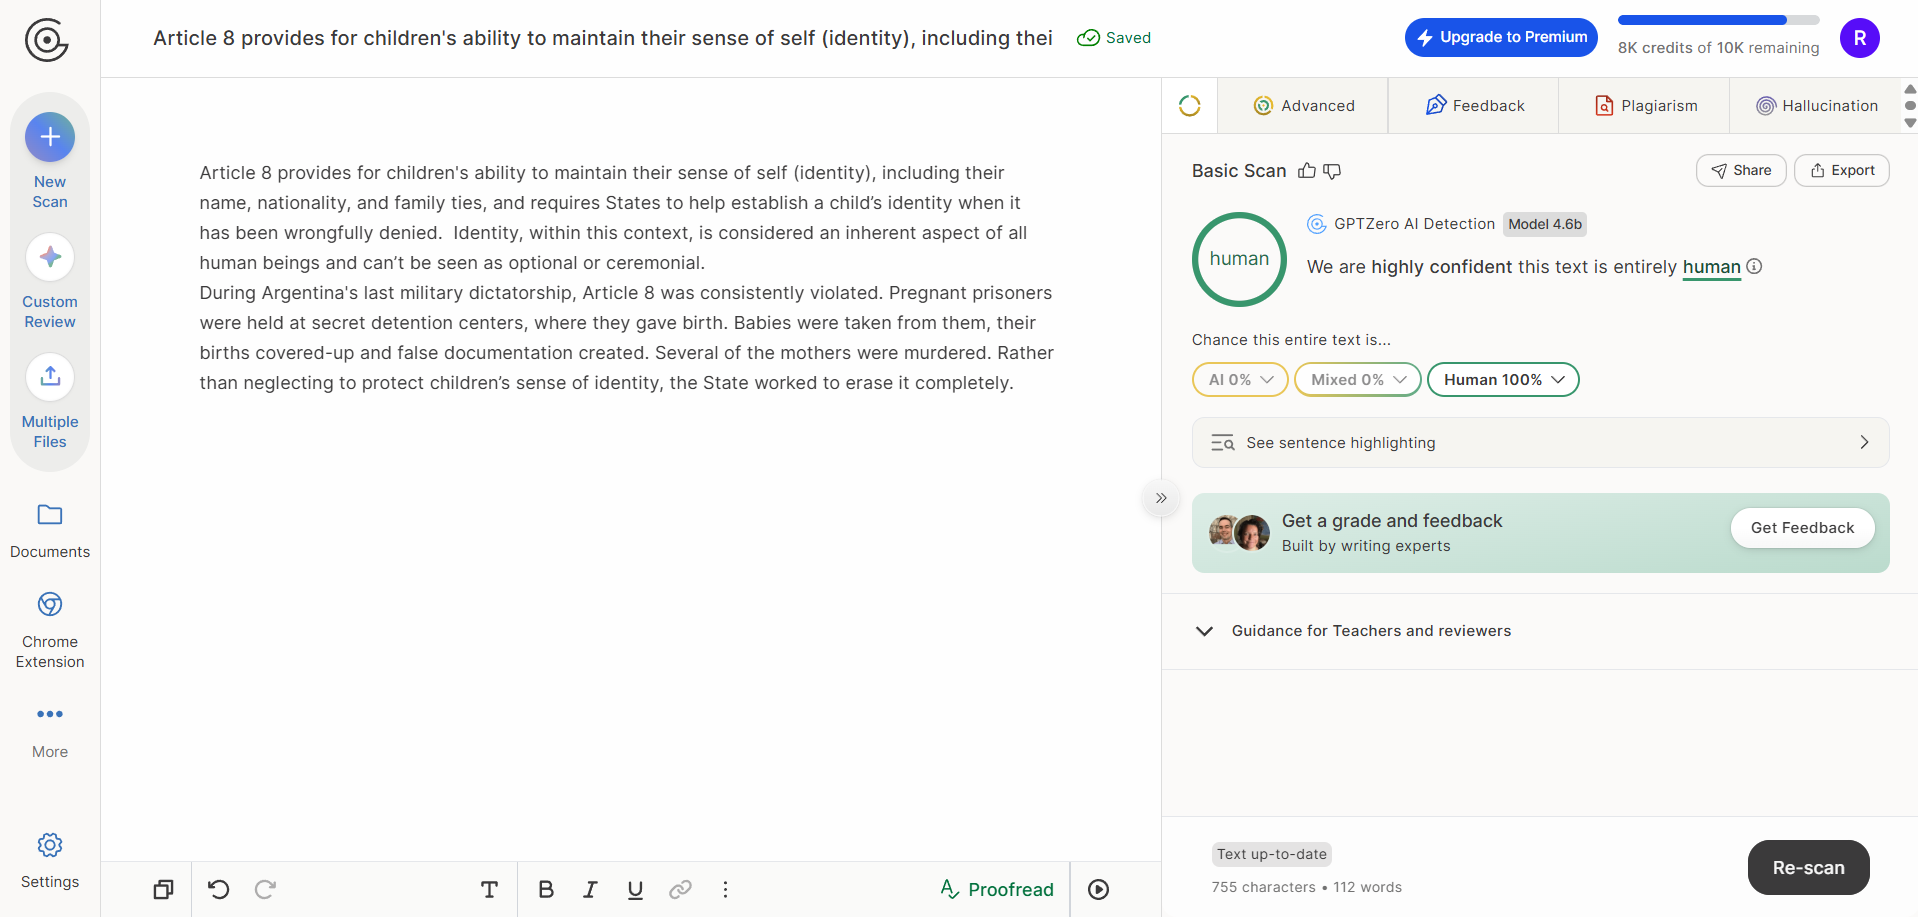This screenshot has width=1918, height=917.
Task: Start a New Scan
Action: 50,163
